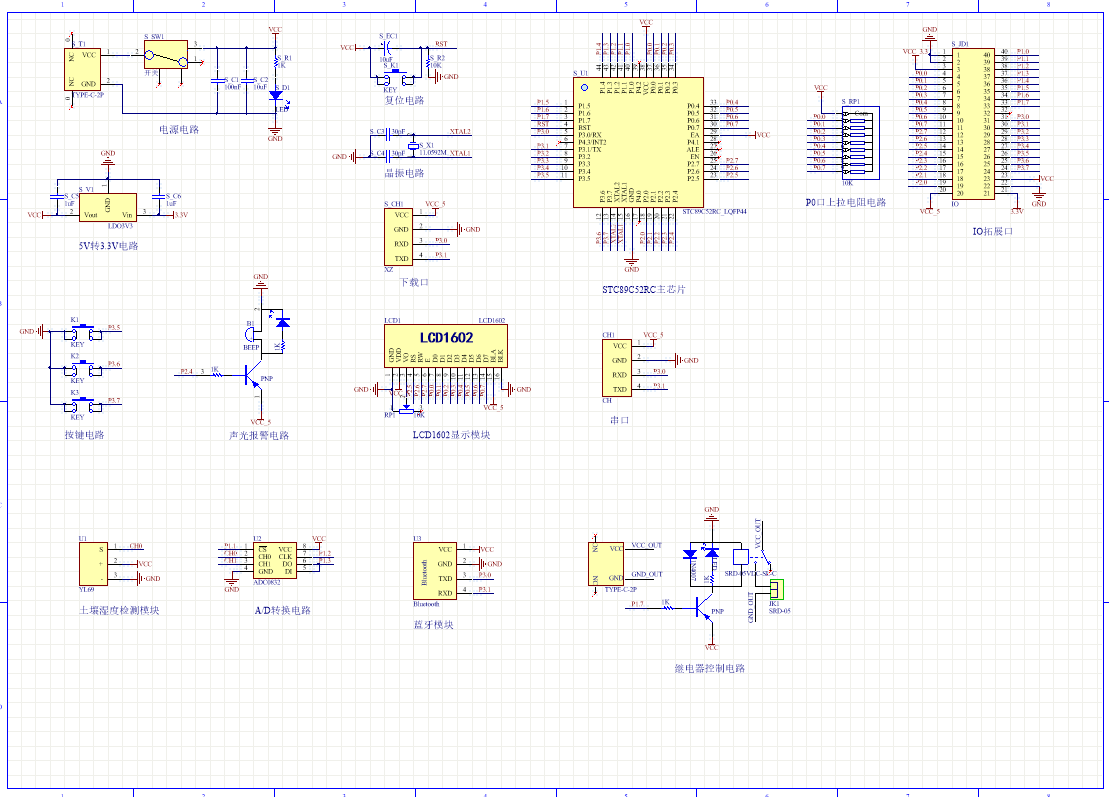
Task: Select the RP1 10K potentiometer
Action: coord(406,410)
